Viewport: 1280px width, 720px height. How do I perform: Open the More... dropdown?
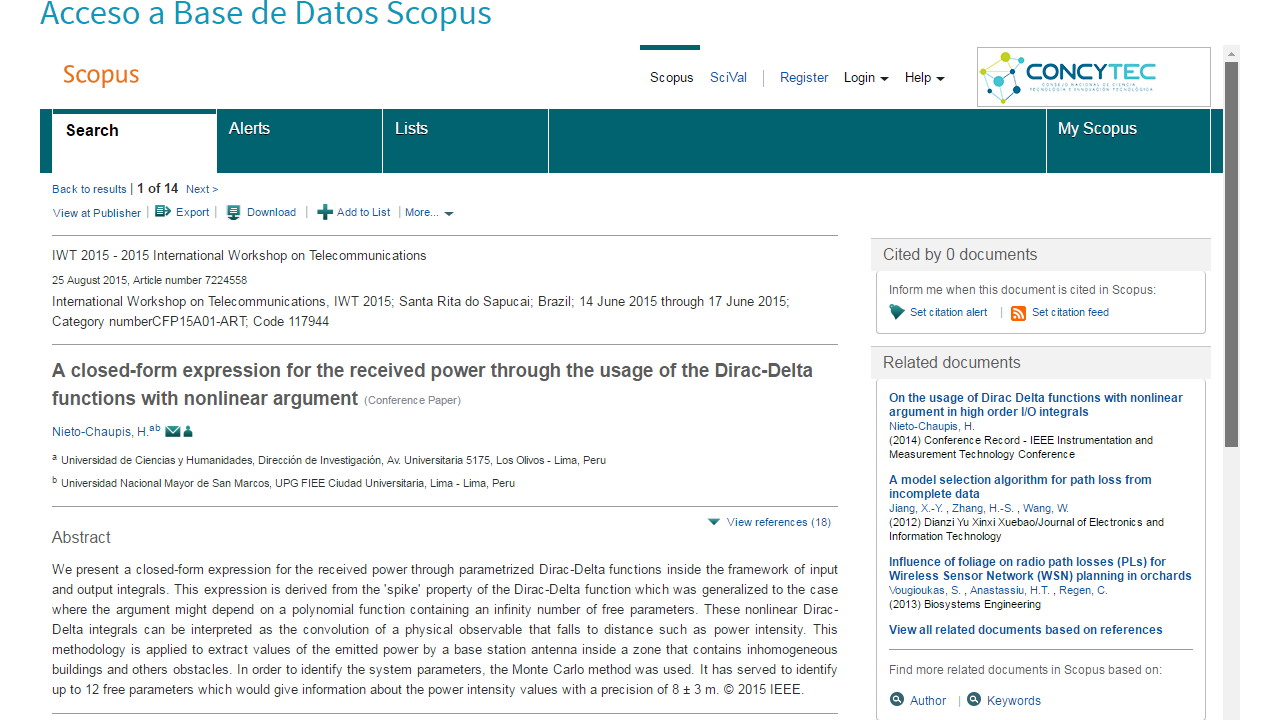(x=429, y=213)
